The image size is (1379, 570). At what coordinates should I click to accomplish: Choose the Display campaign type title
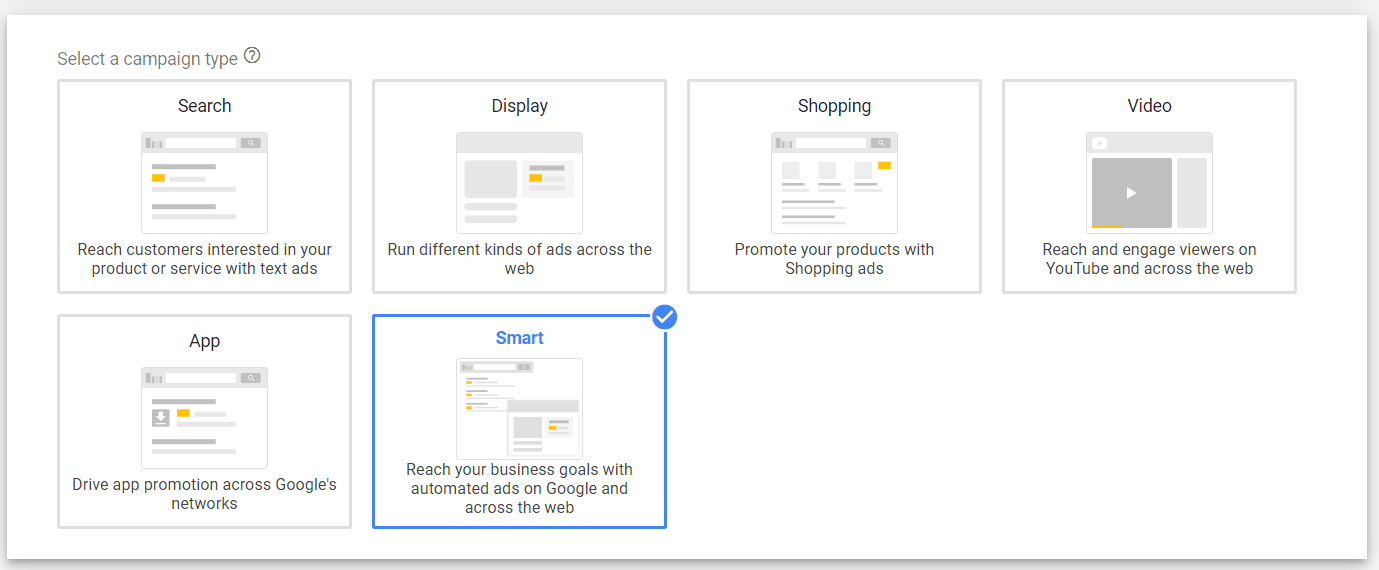[x=519, y=106]
